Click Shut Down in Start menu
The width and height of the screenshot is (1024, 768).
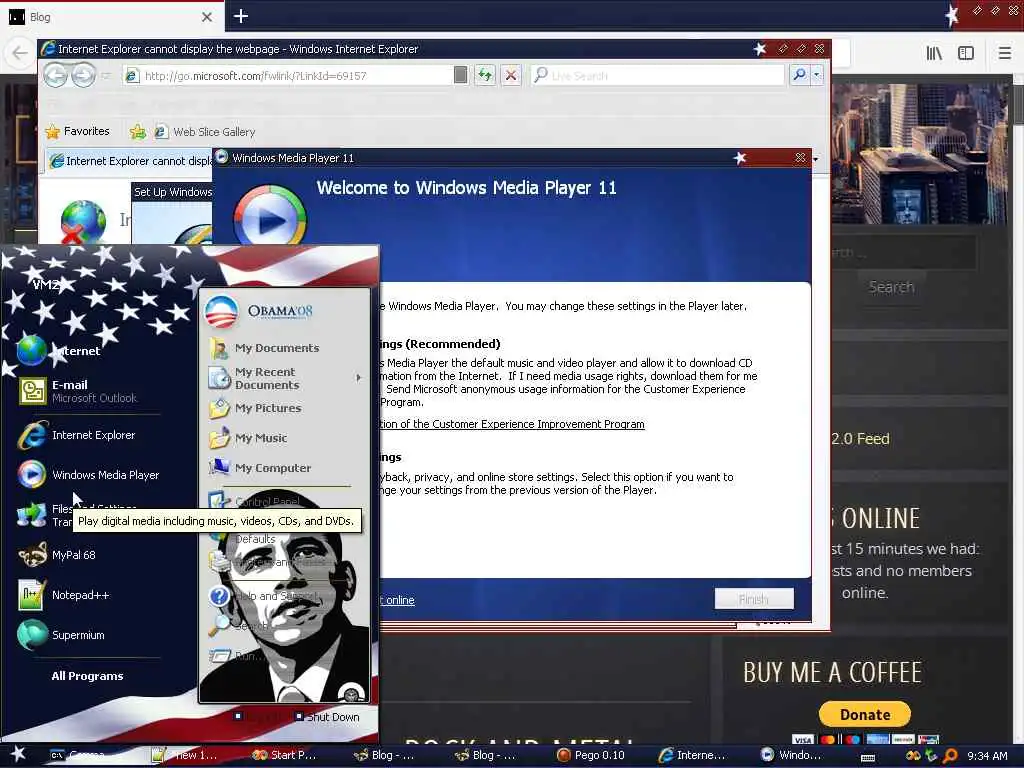327,717
